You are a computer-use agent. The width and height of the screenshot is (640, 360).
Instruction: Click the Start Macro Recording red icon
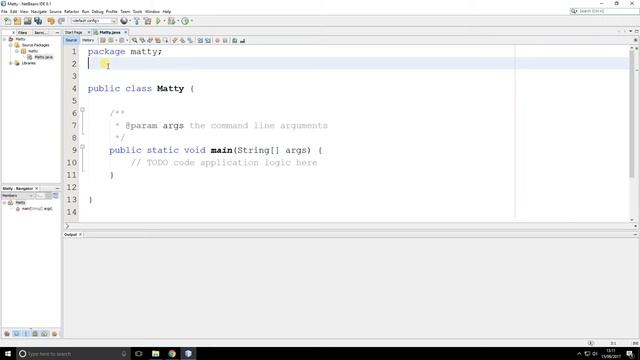[x=217, y=40]
